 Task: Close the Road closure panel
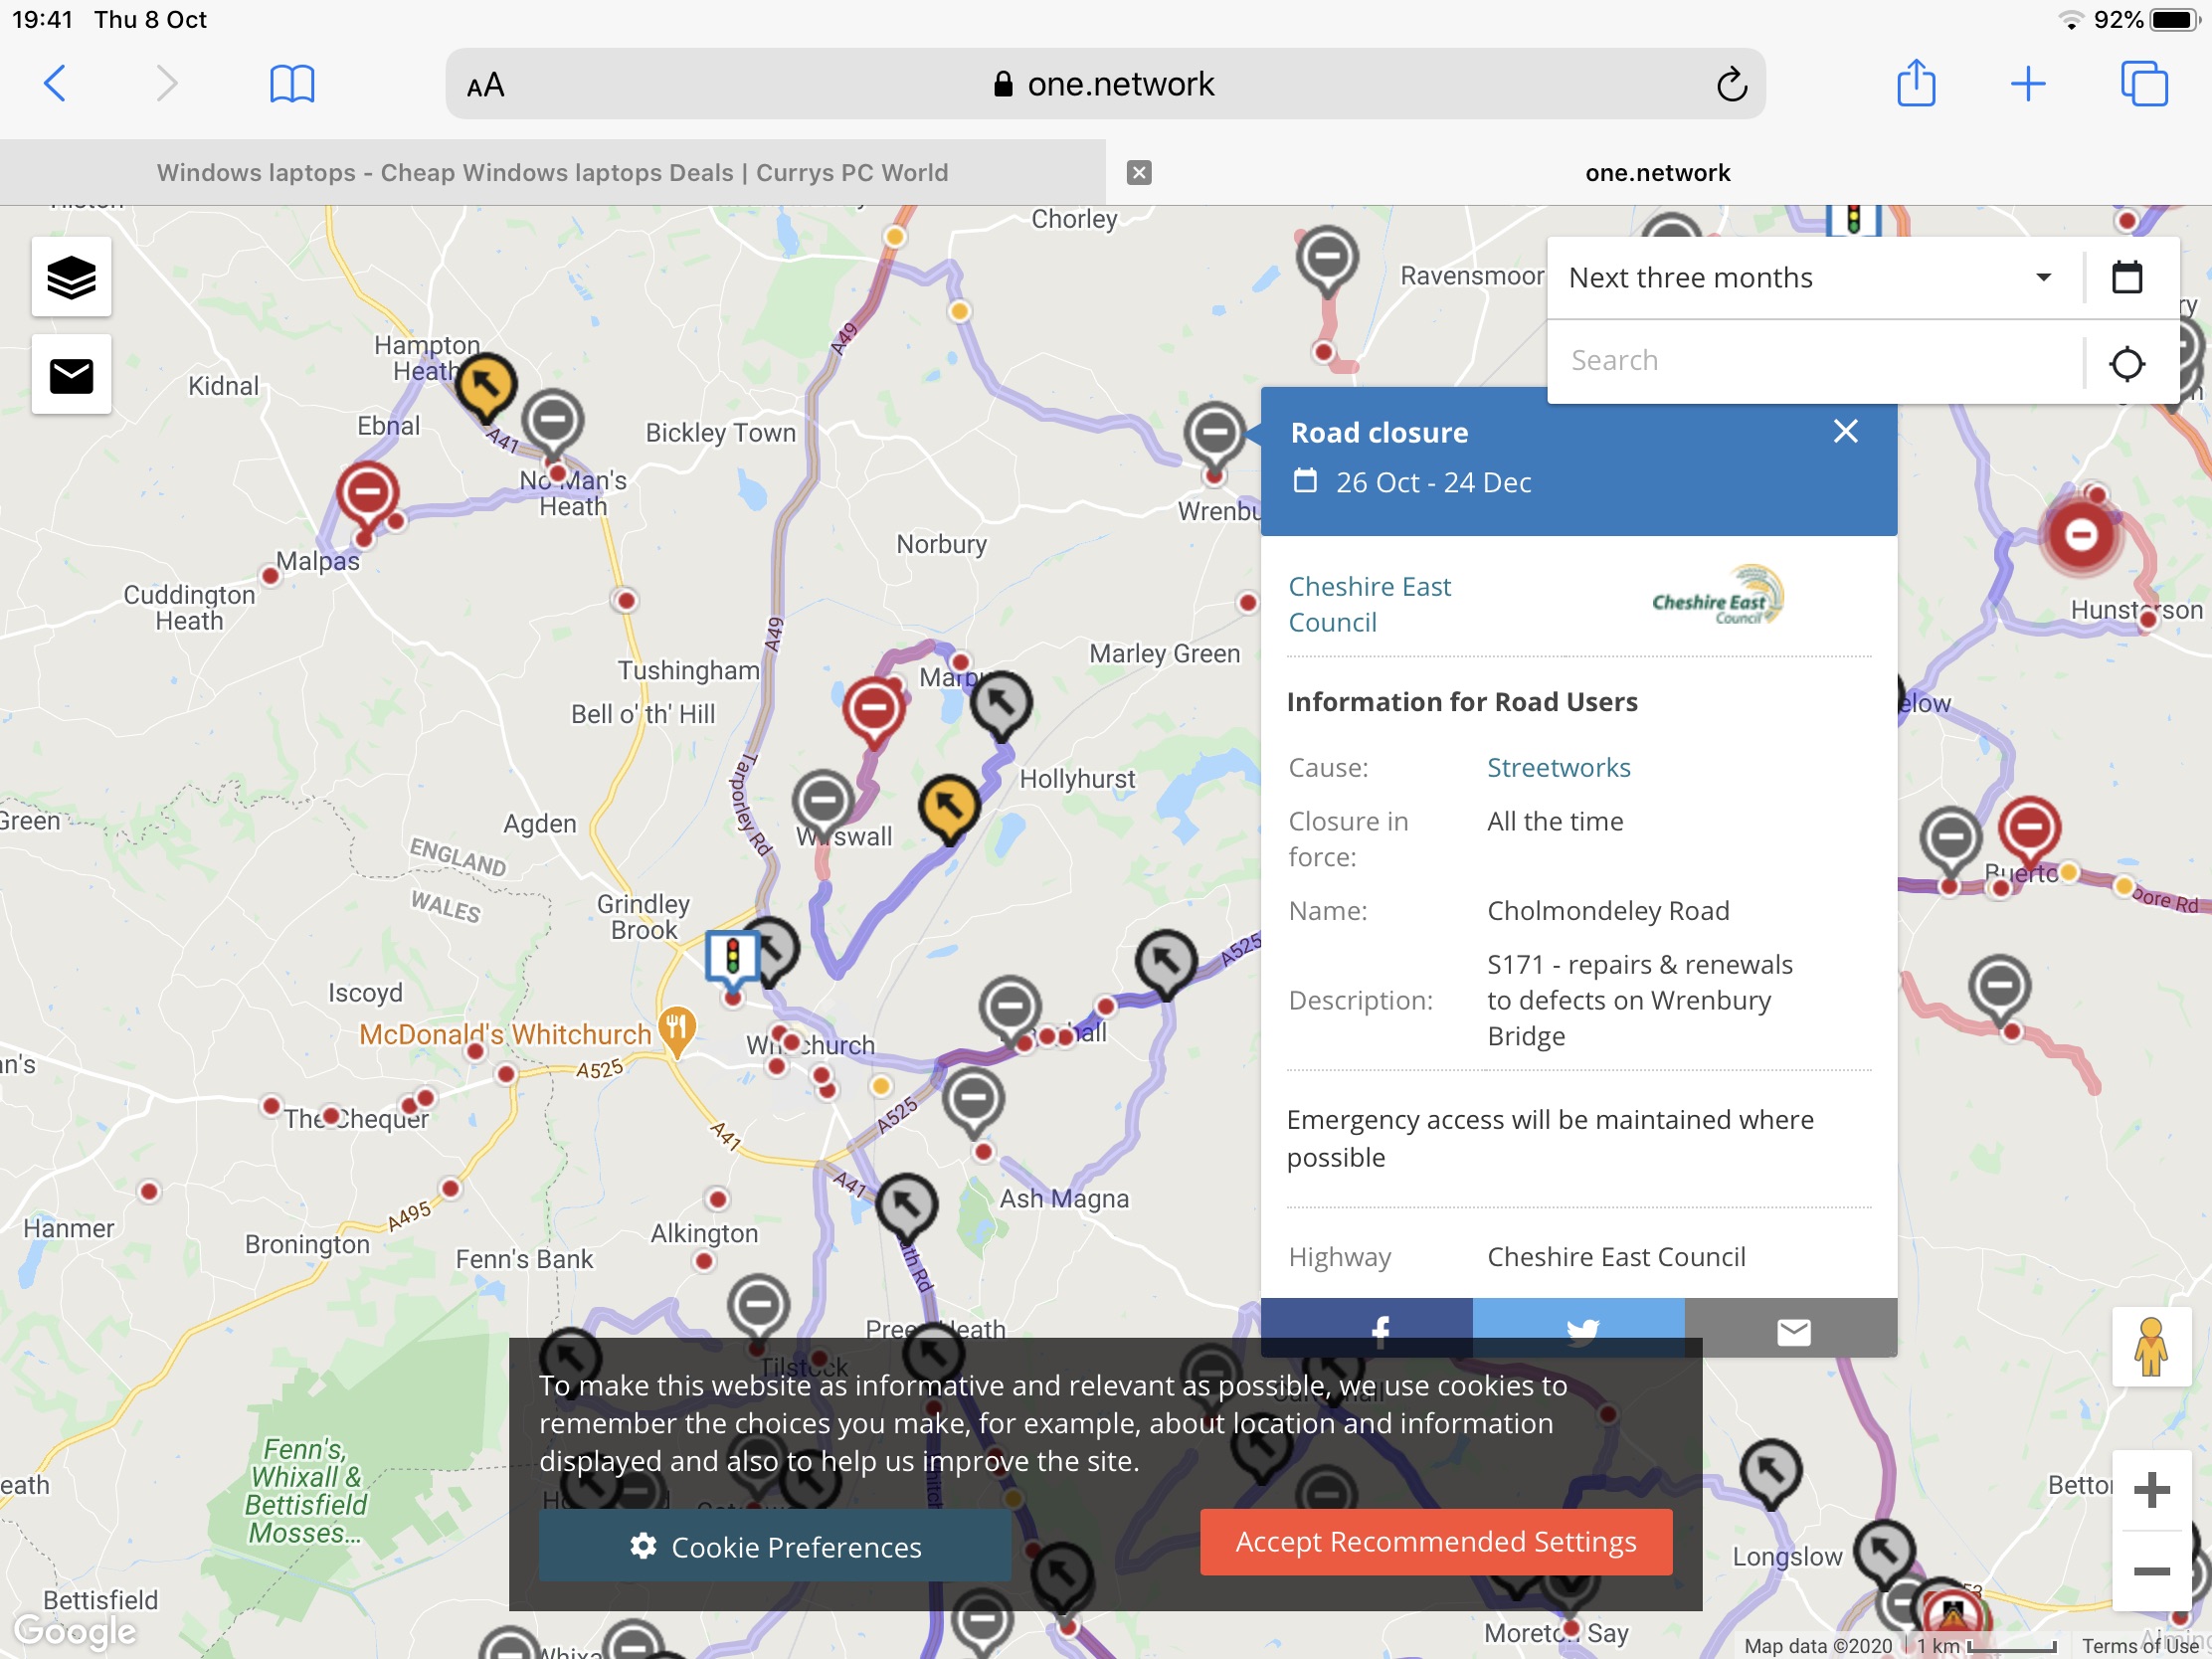click(1845, 431)
